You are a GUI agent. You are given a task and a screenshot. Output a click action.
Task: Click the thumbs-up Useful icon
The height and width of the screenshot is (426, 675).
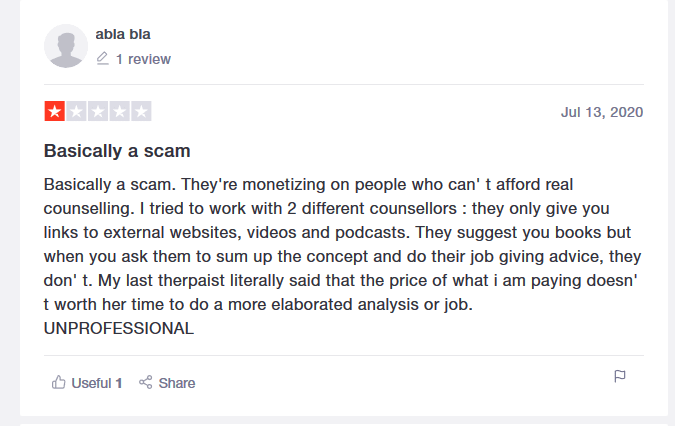coord(59,382)
